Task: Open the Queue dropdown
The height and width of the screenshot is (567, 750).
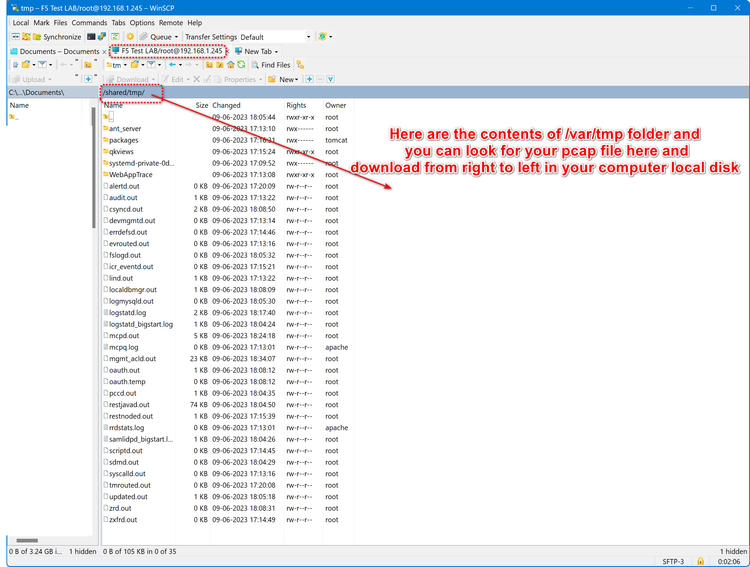Action: [161, 37]
